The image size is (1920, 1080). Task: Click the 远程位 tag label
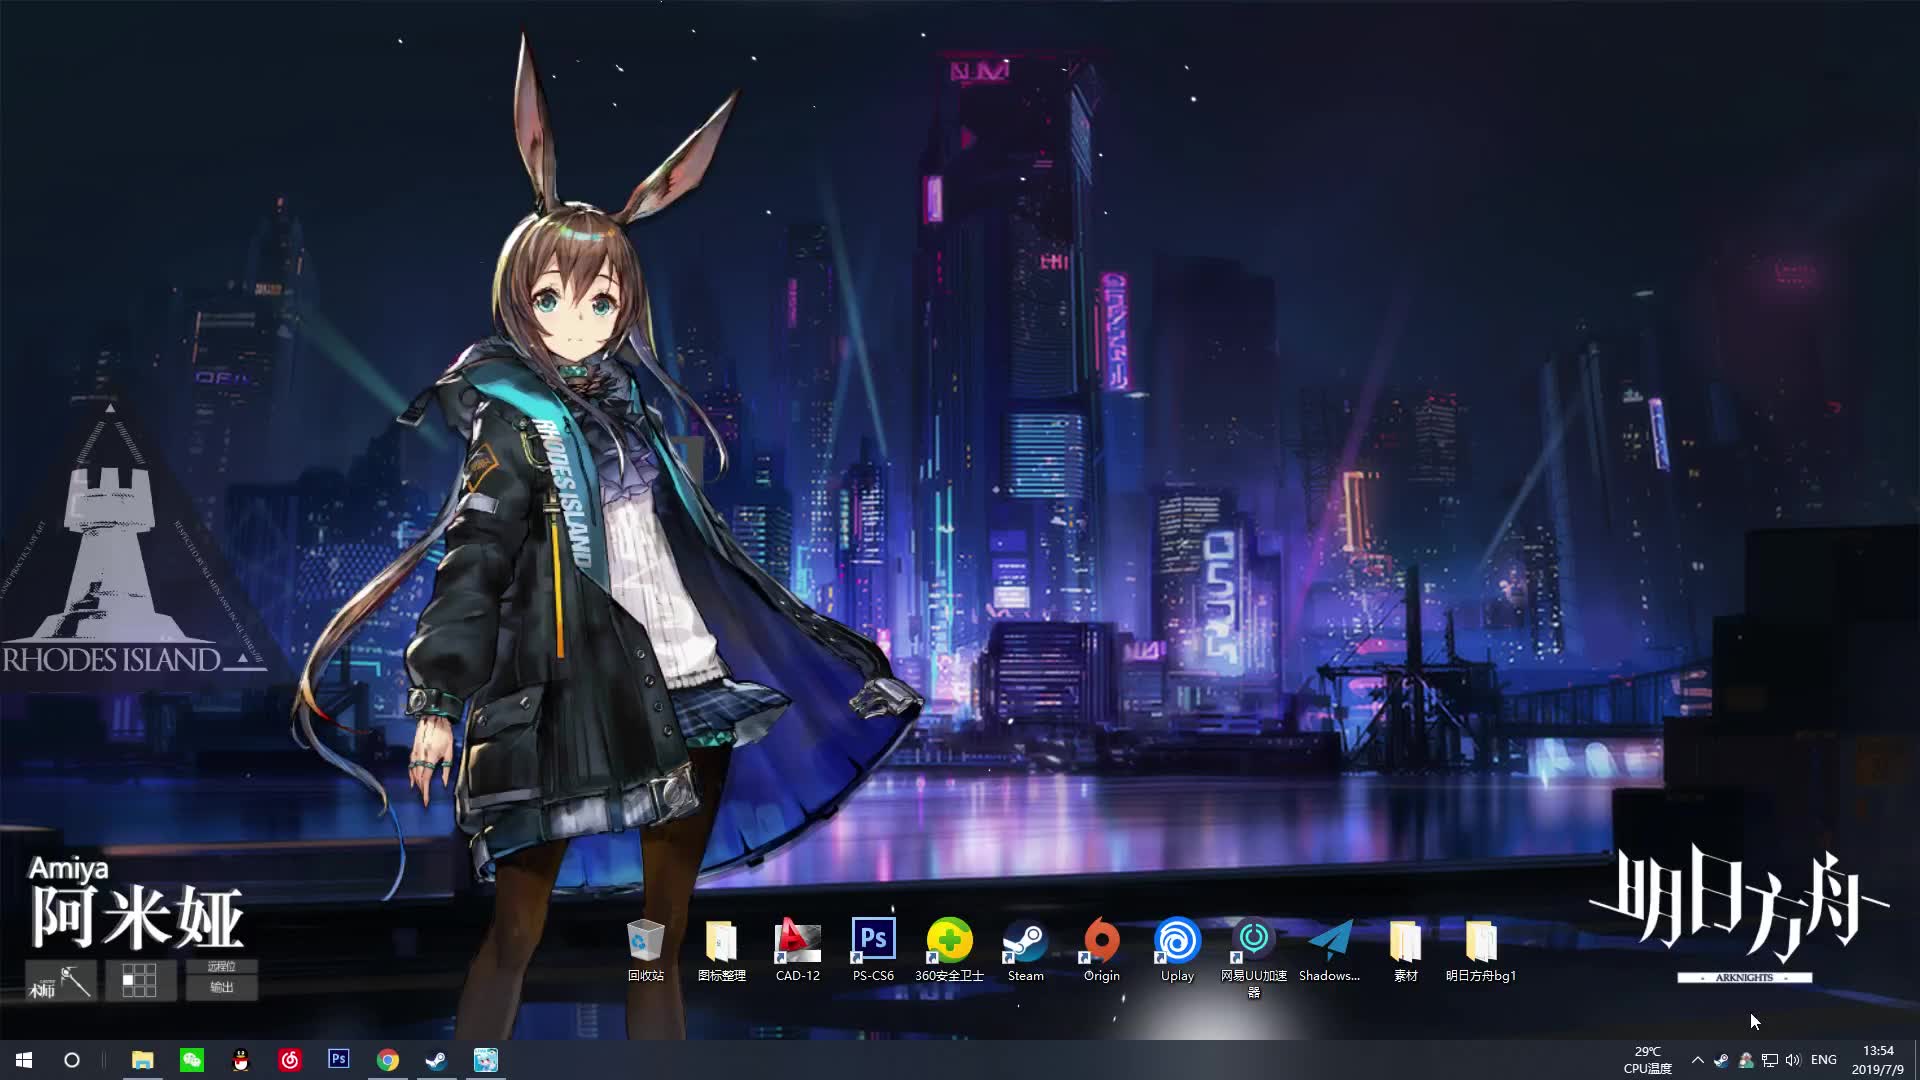point(221,967)
